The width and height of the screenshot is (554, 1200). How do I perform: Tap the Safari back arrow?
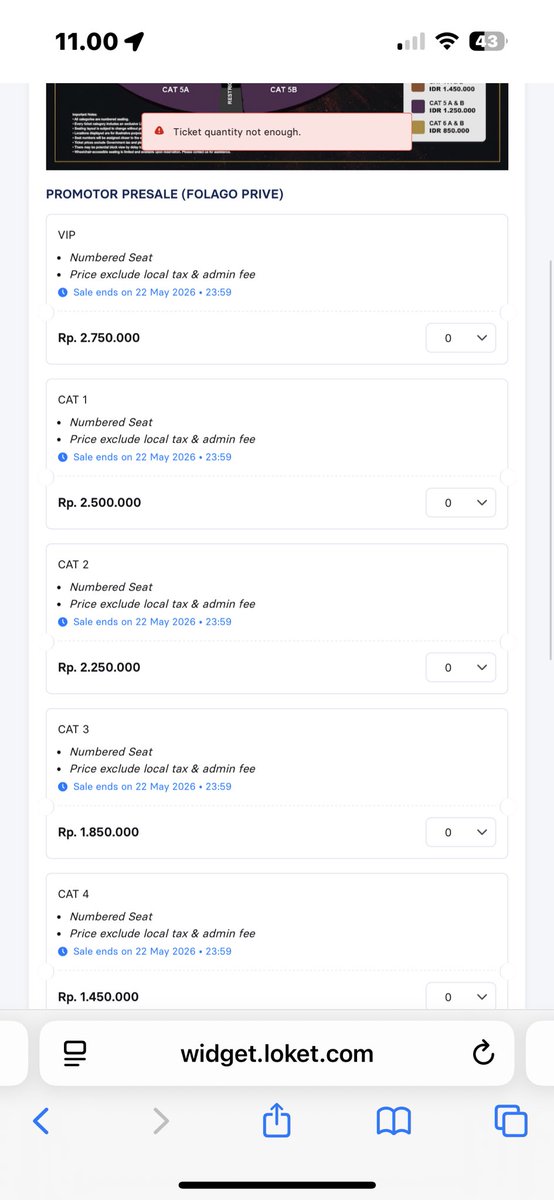click(41, 1121)
